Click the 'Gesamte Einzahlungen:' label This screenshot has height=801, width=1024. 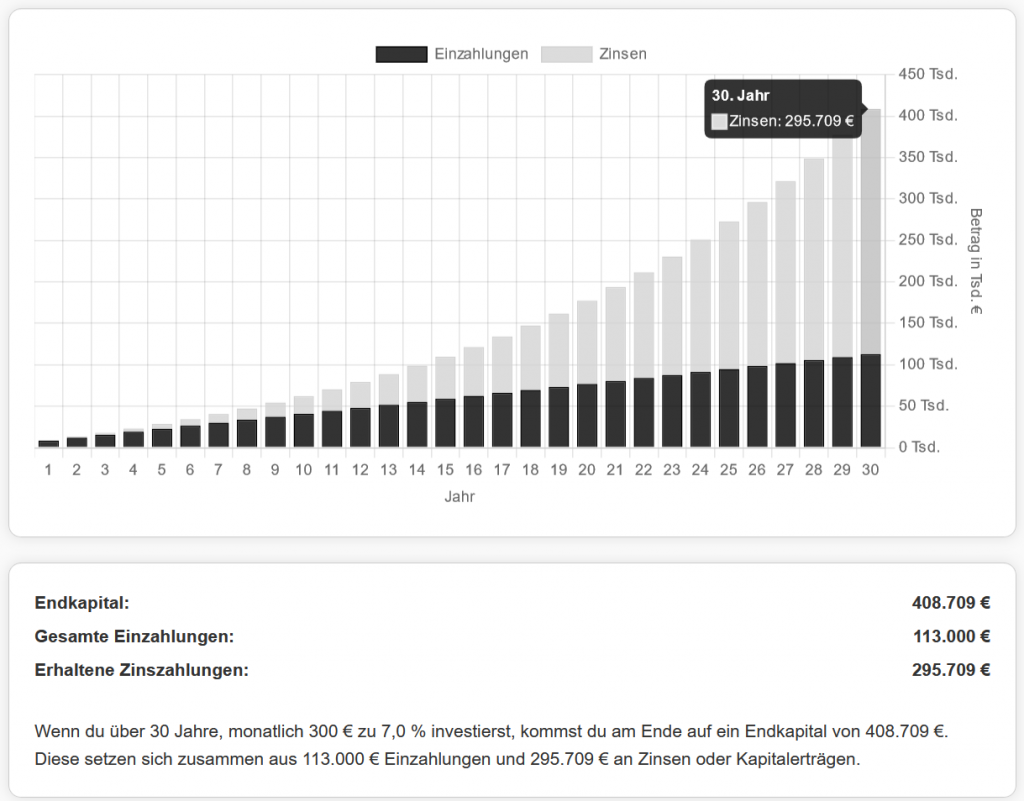135,636
